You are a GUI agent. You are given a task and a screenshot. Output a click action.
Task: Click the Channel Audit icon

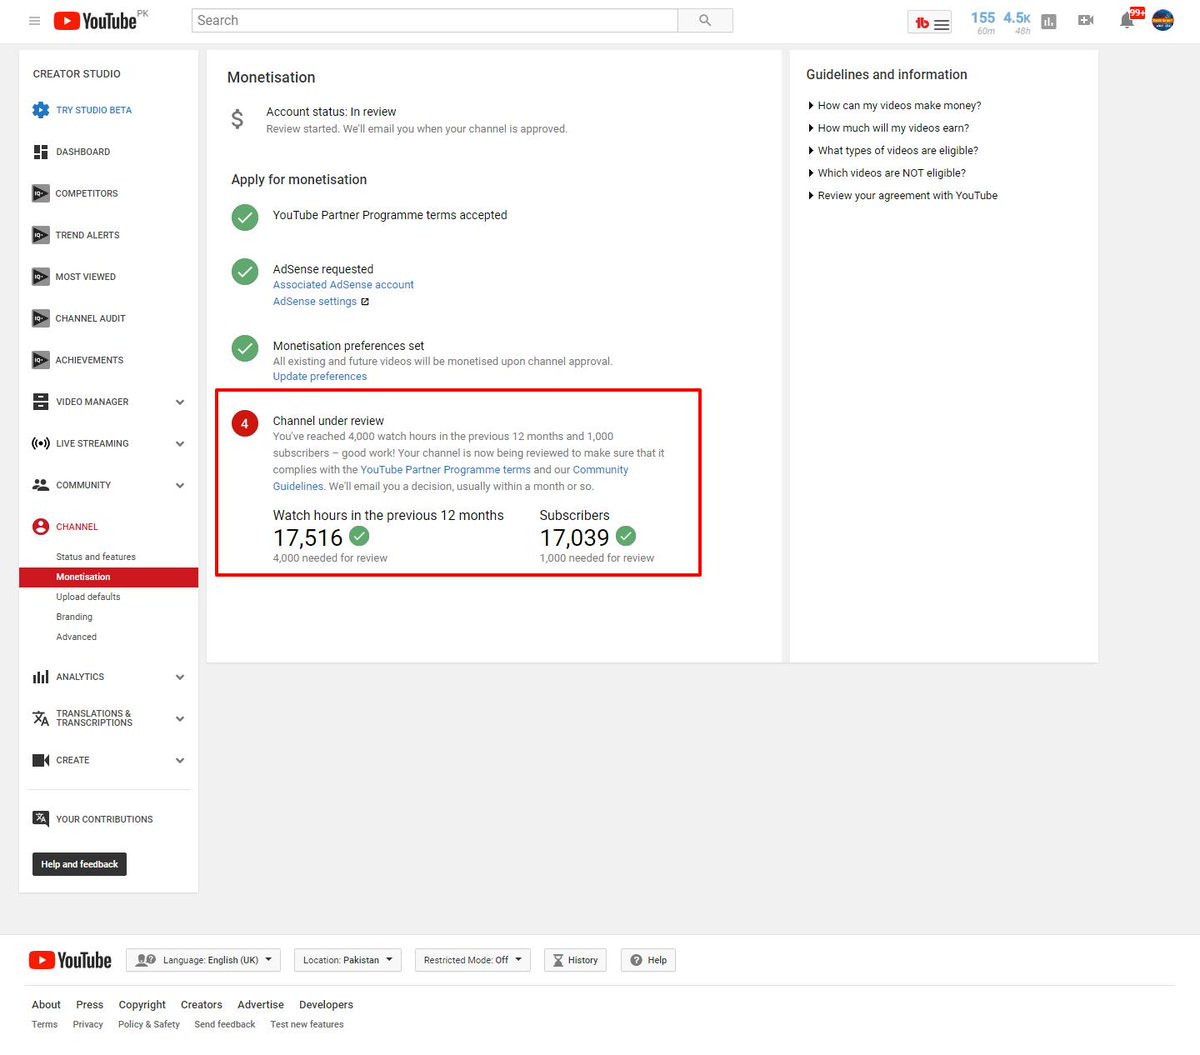click(x=40, y=319)
